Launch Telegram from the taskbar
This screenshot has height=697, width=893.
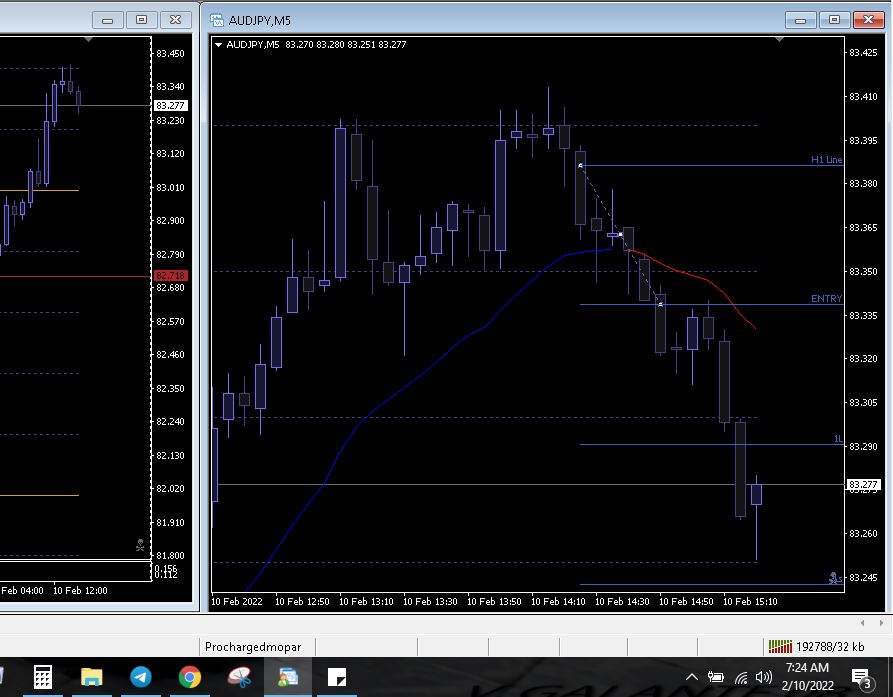point(141,677)
